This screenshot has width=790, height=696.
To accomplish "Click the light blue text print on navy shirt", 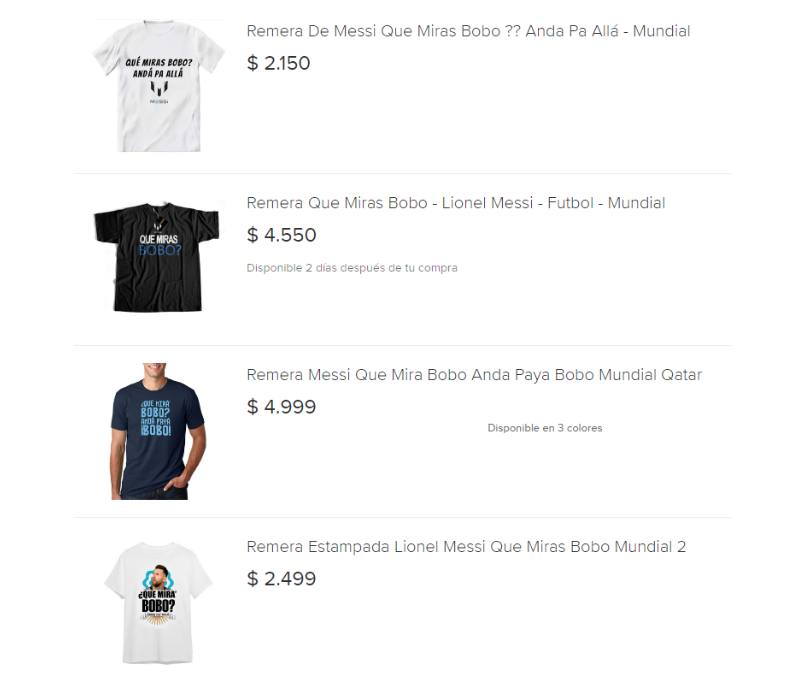I will (156, 418).
